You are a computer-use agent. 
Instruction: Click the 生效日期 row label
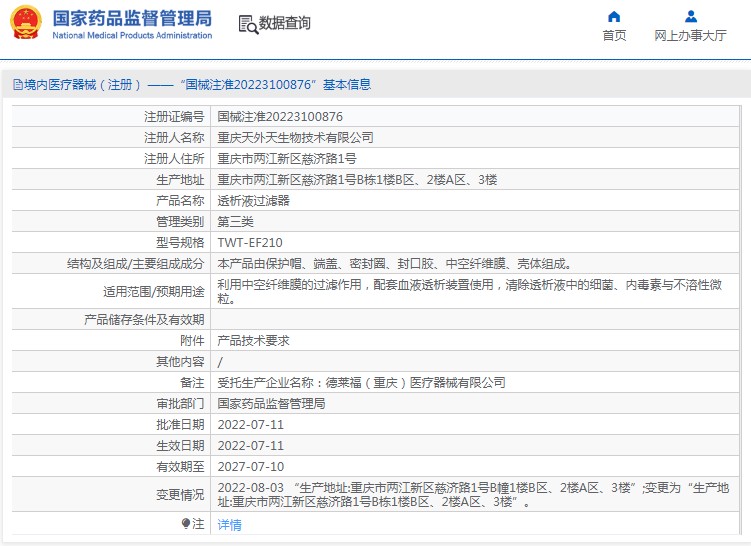[x=180, y=446]
